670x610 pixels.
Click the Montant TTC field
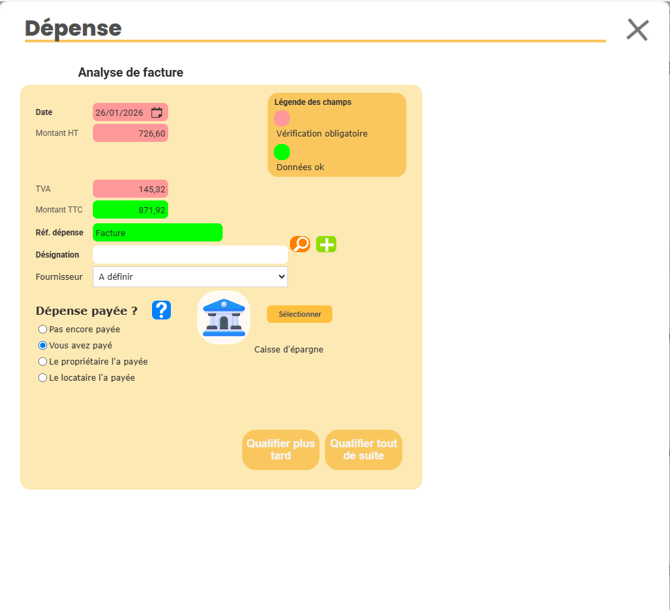tap(130, 210)
